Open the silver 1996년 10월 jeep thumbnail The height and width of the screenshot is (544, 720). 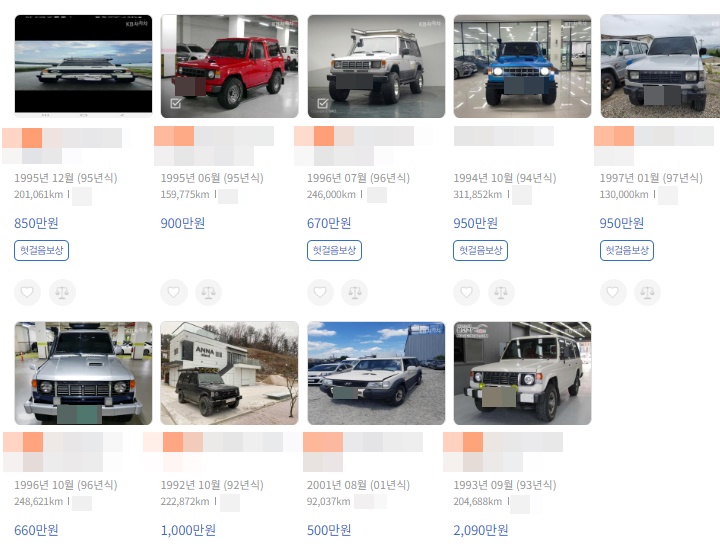[83, 373]
